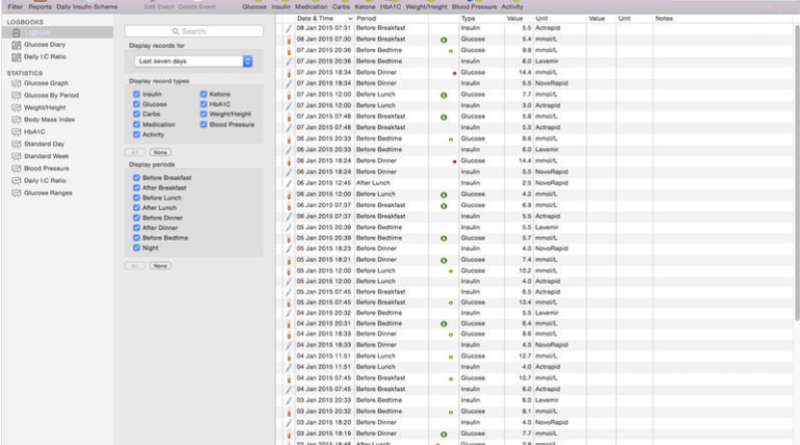Viewport: 800px width, 445px height.
Task: Add a Medication entry from the toolbar
Action: tap(311, 6)
